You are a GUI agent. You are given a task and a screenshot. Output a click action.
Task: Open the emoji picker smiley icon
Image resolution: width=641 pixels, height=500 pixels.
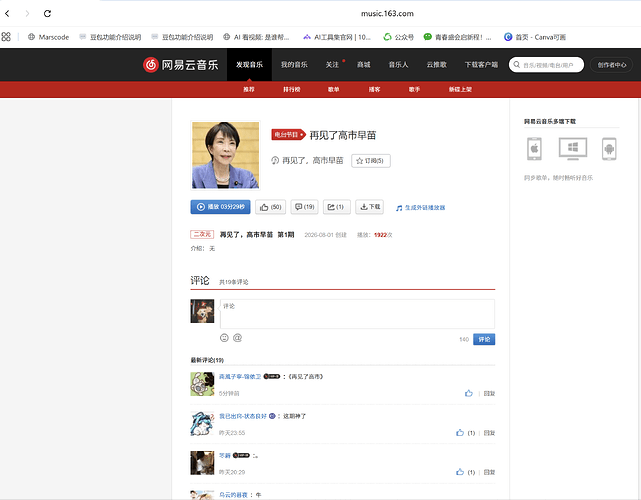(224, 338)
